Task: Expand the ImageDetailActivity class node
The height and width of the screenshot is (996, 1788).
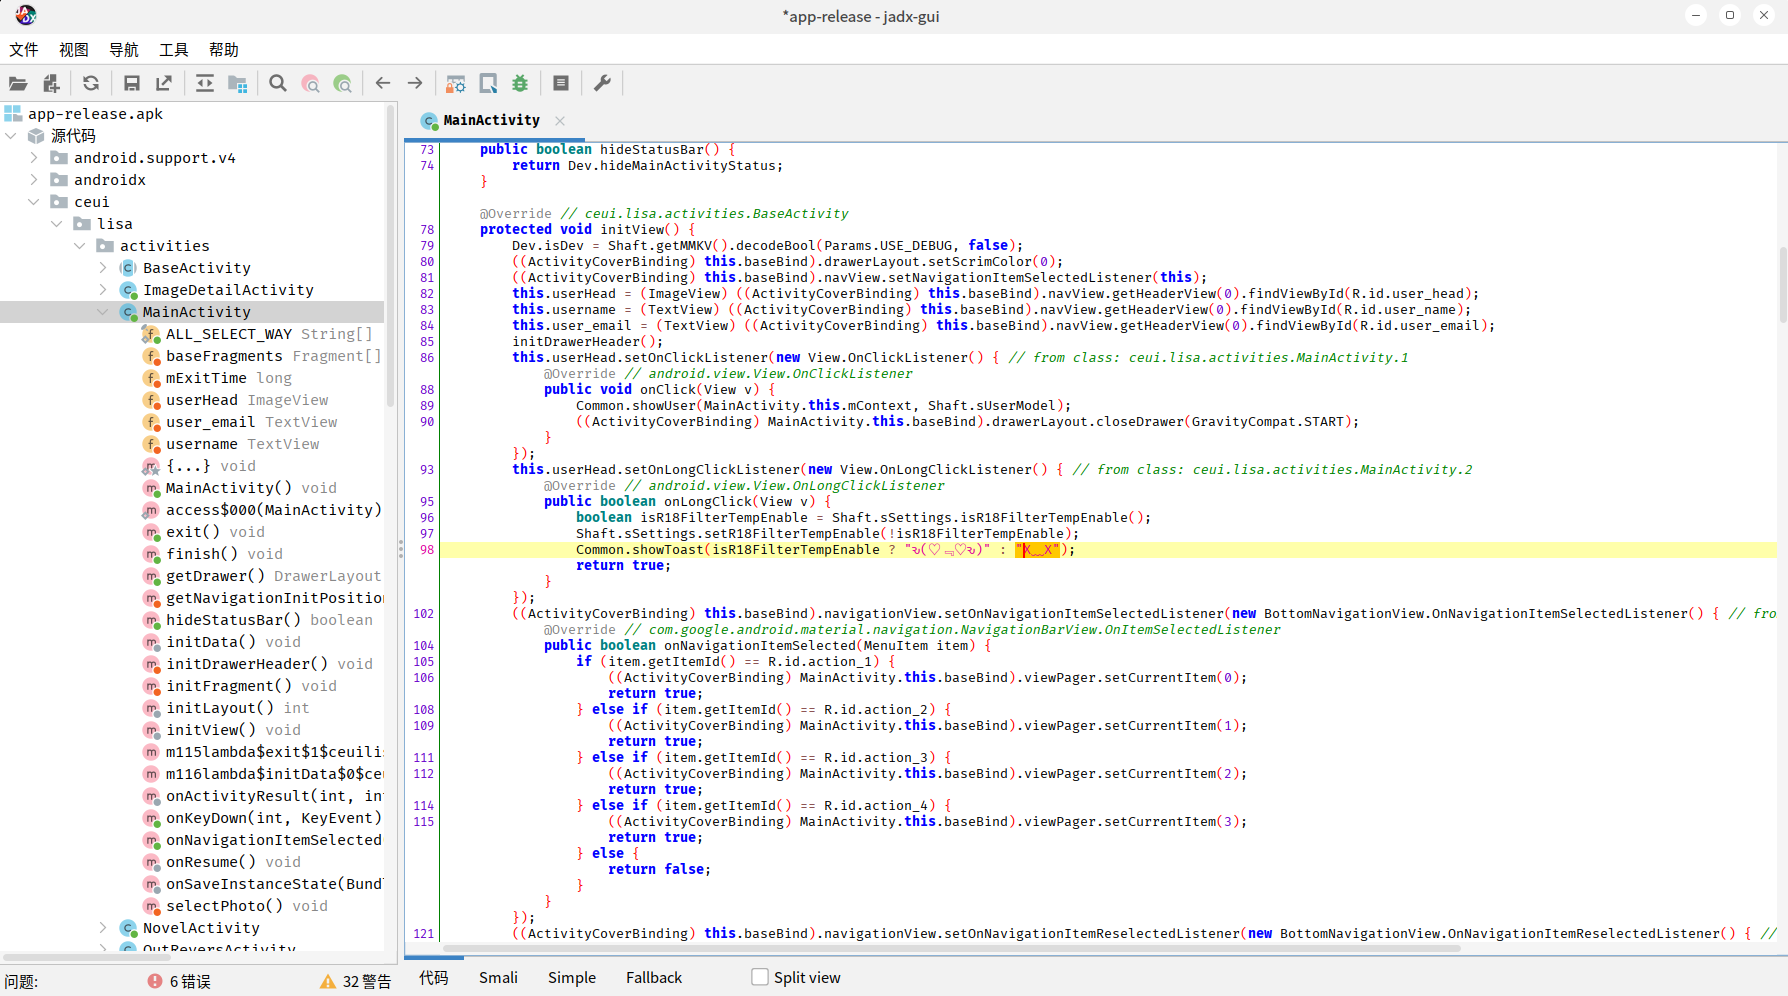Action: point(103,290)
